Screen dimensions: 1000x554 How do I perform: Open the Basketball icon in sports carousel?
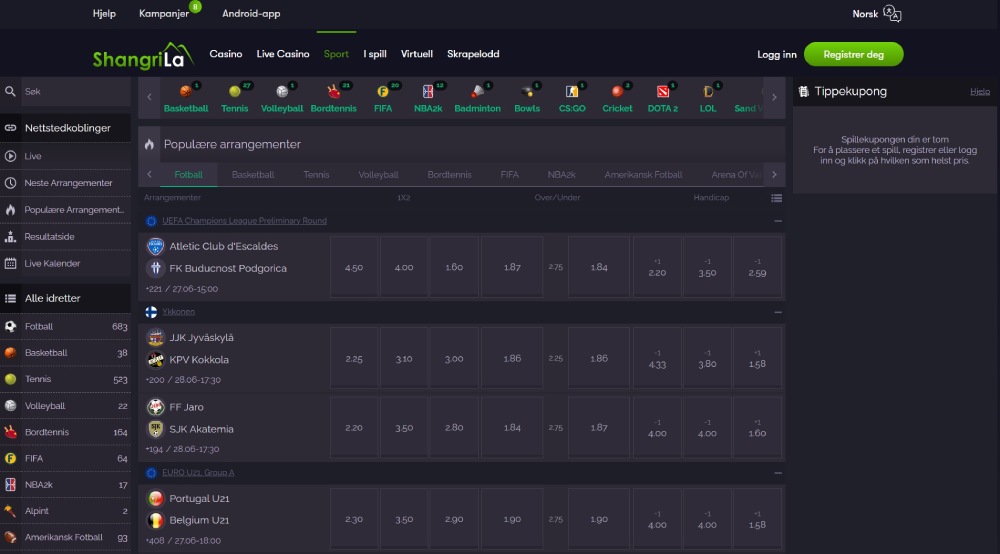tap(186, 98)
